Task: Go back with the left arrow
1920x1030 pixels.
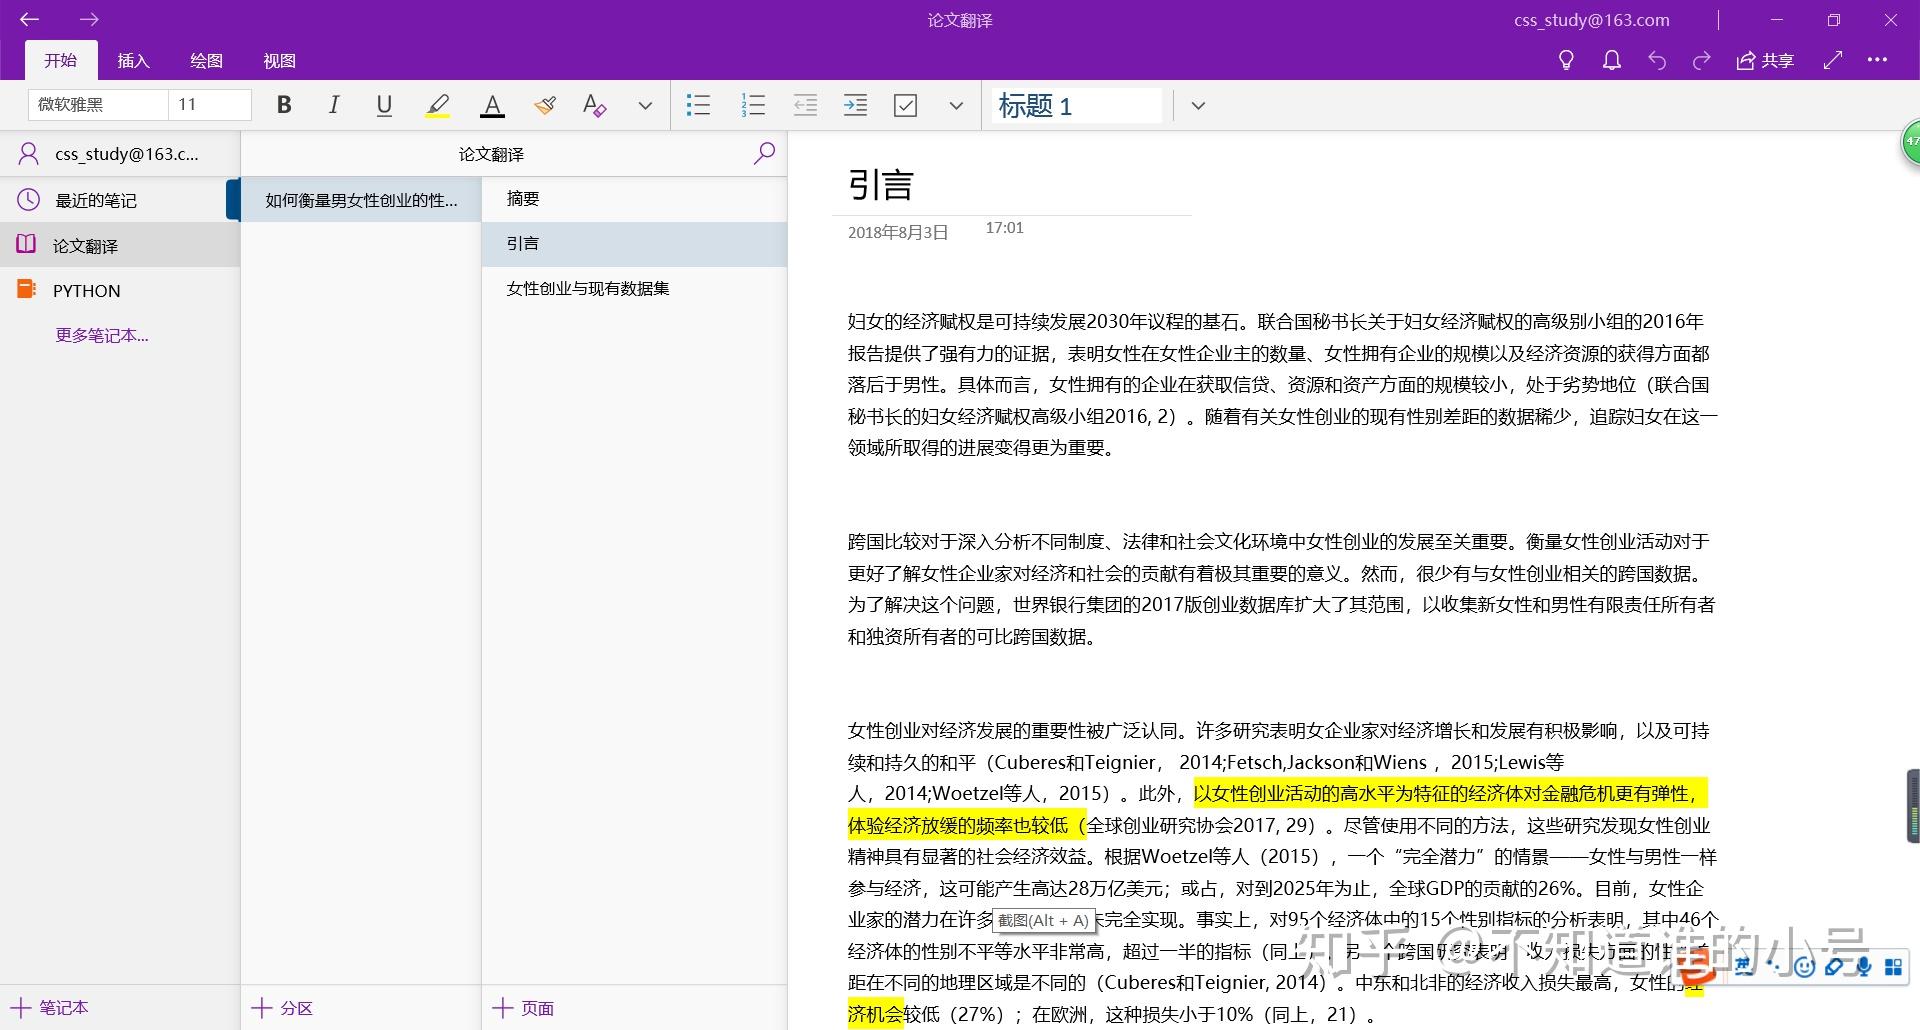Action: [29, 19]
